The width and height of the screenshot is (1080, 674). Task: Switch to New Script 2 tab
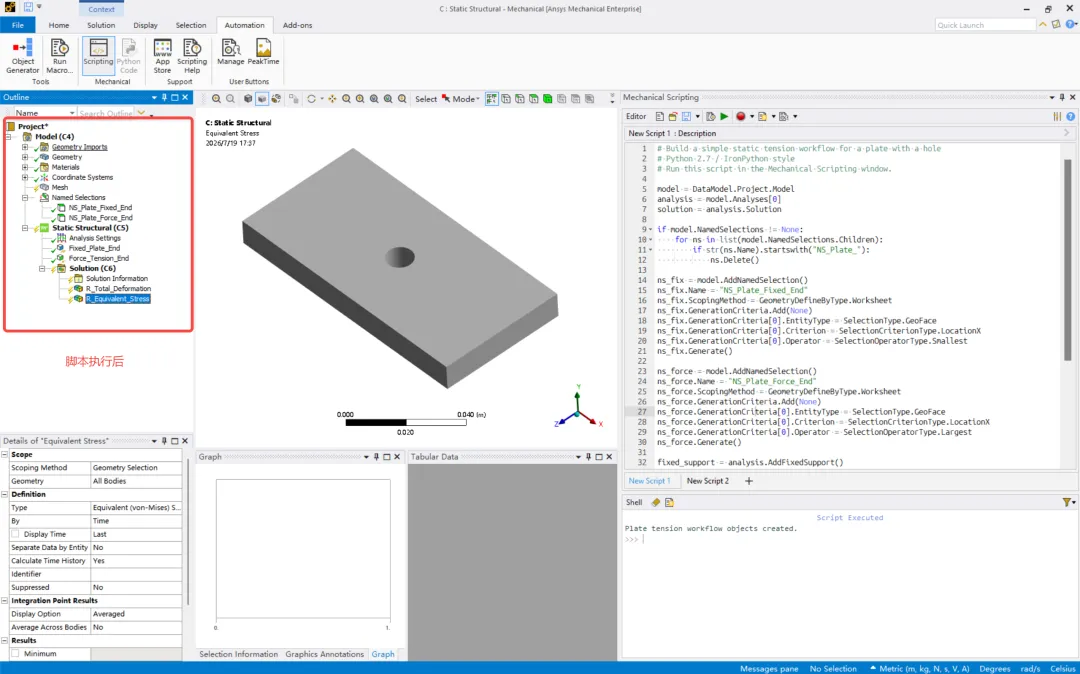pos(707,481)
